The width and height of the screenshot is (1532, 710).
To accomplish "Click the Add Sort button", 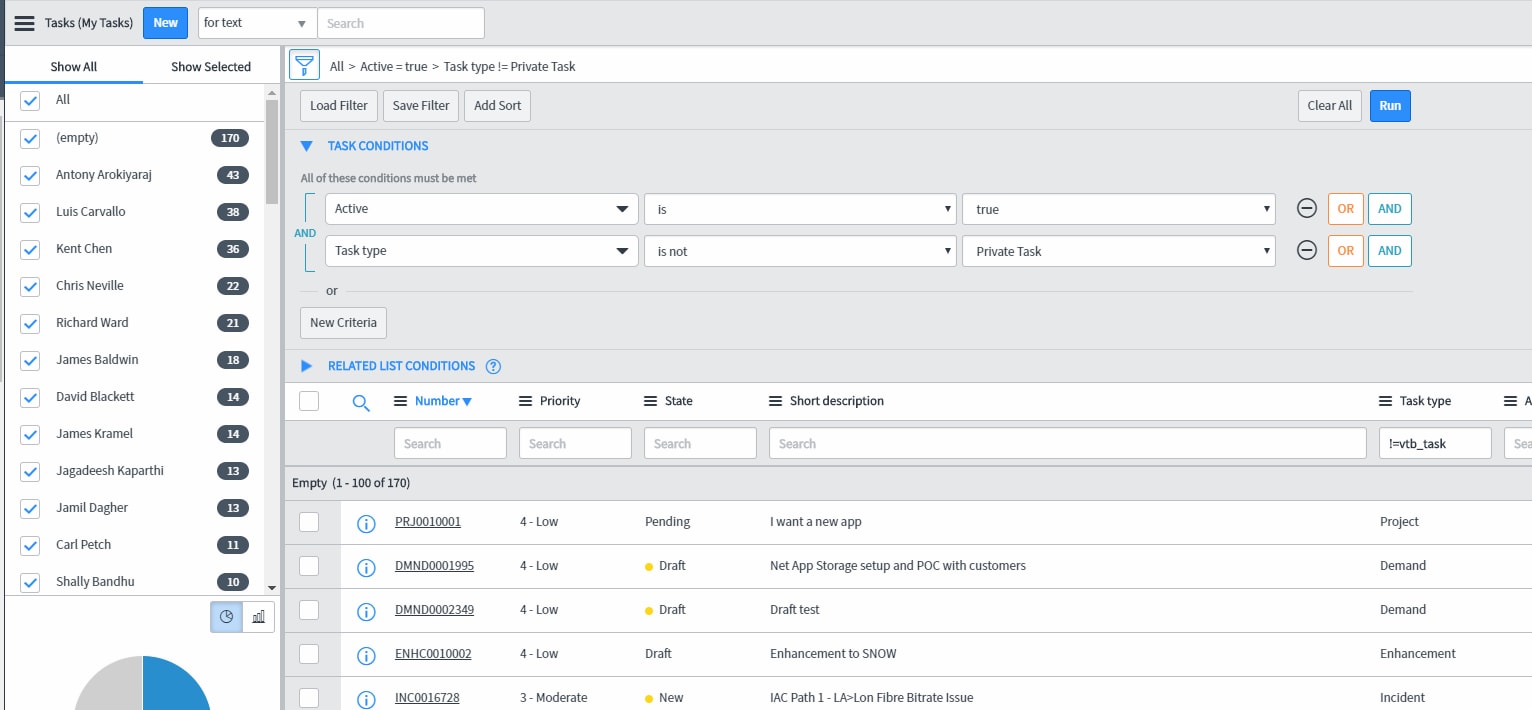I will coord(498,106).
